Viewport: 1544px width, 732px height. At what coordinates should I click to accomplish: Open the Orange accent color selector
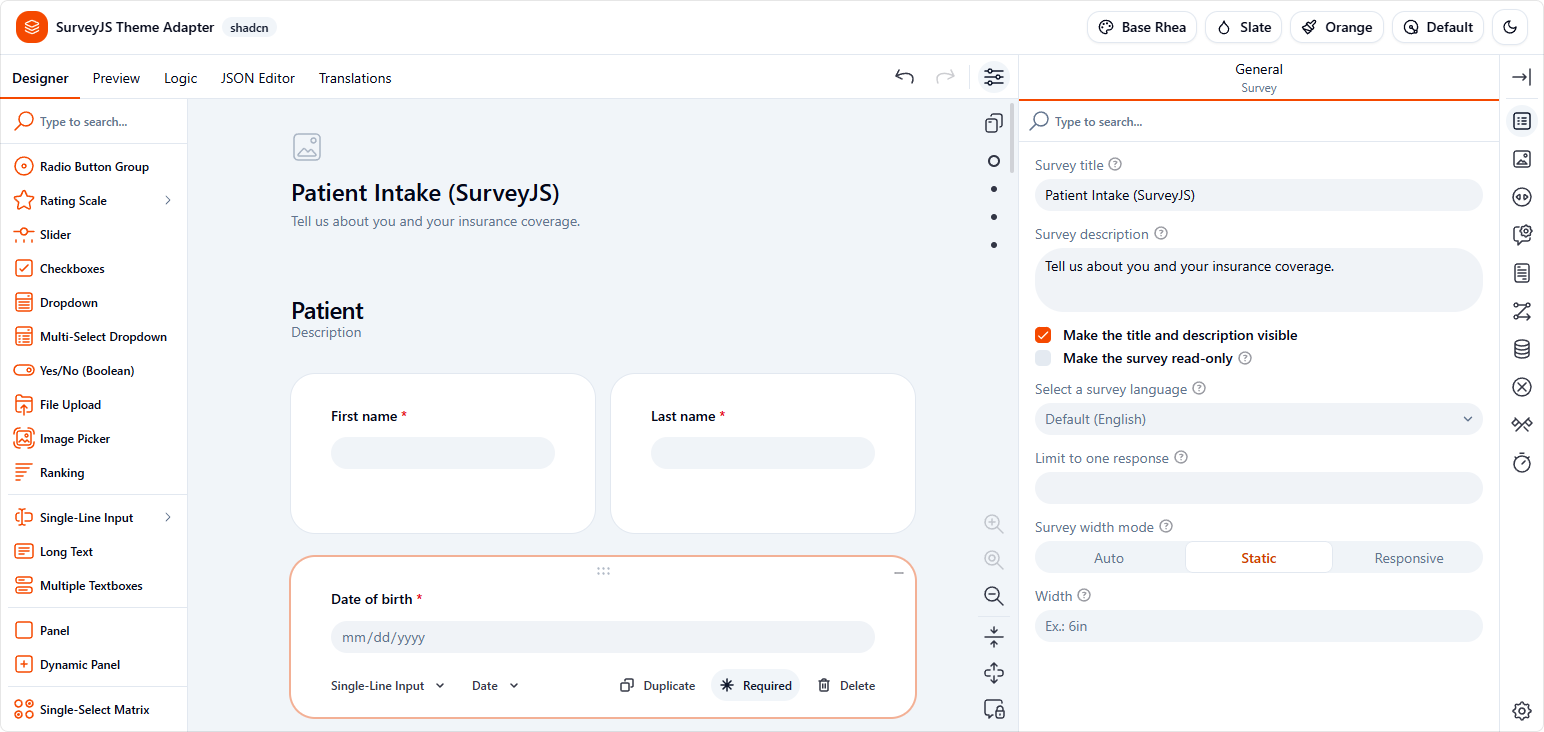[x=1337, y=27]
